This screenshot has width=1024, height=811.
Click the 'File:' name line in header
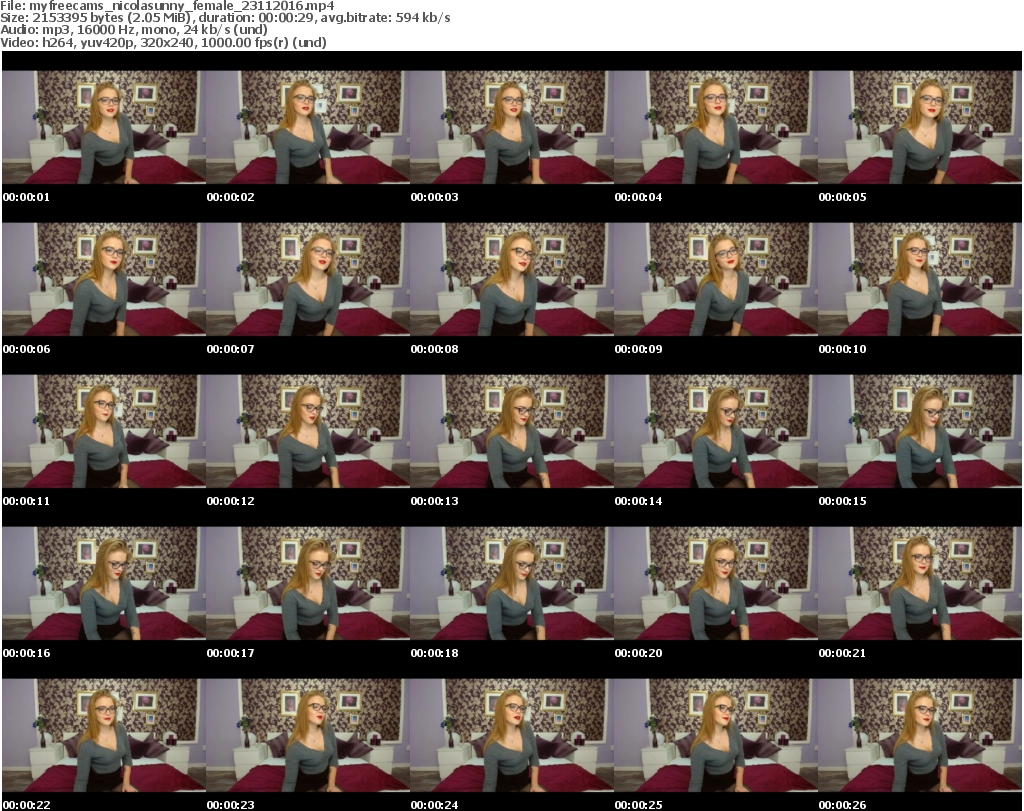(x=167, y=6)
